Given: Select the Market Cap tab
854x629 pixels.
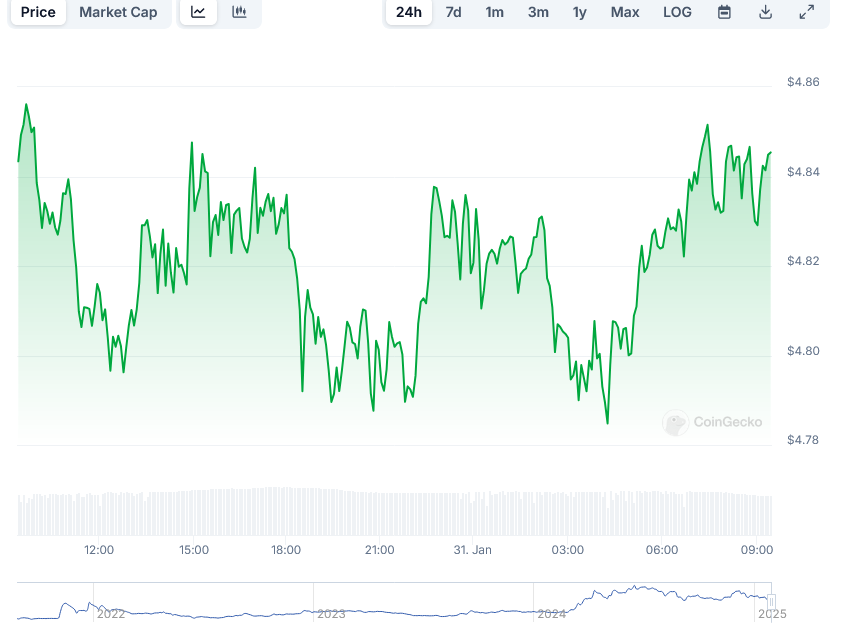Looking at the screenshot, I should click(x=118, y=12).
